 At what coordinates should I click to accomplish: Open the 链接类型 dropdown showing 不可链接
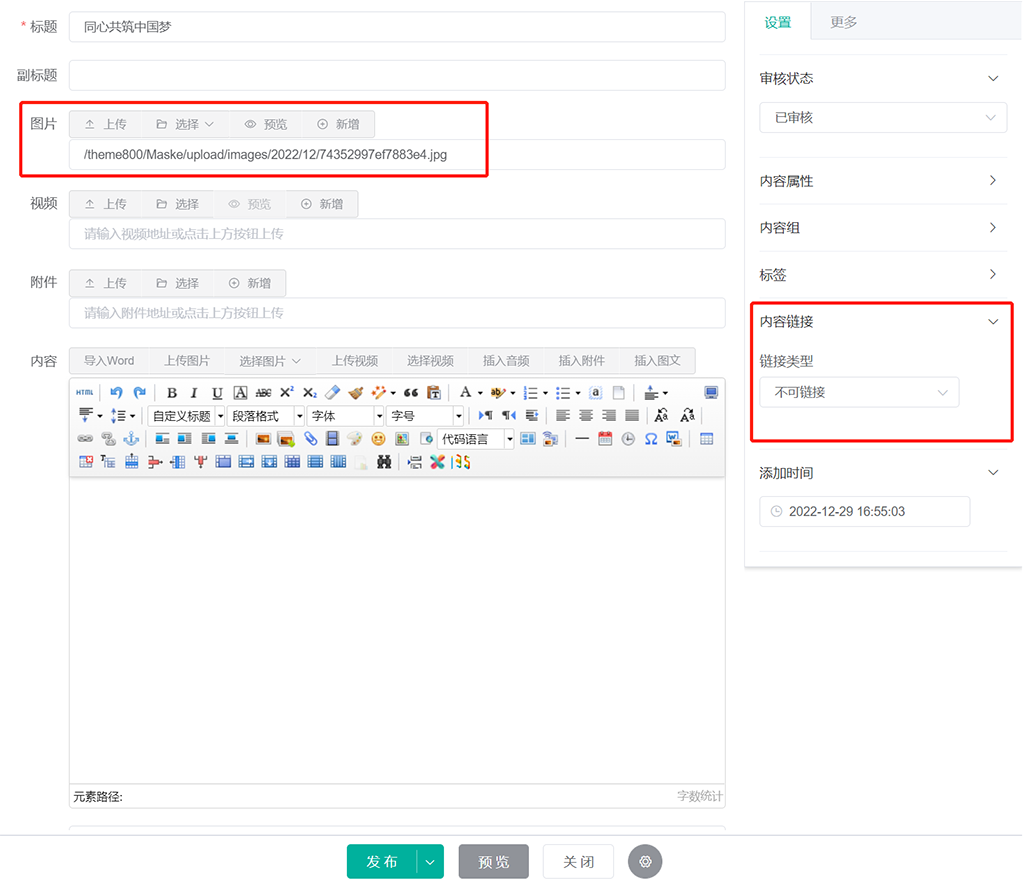859,393
